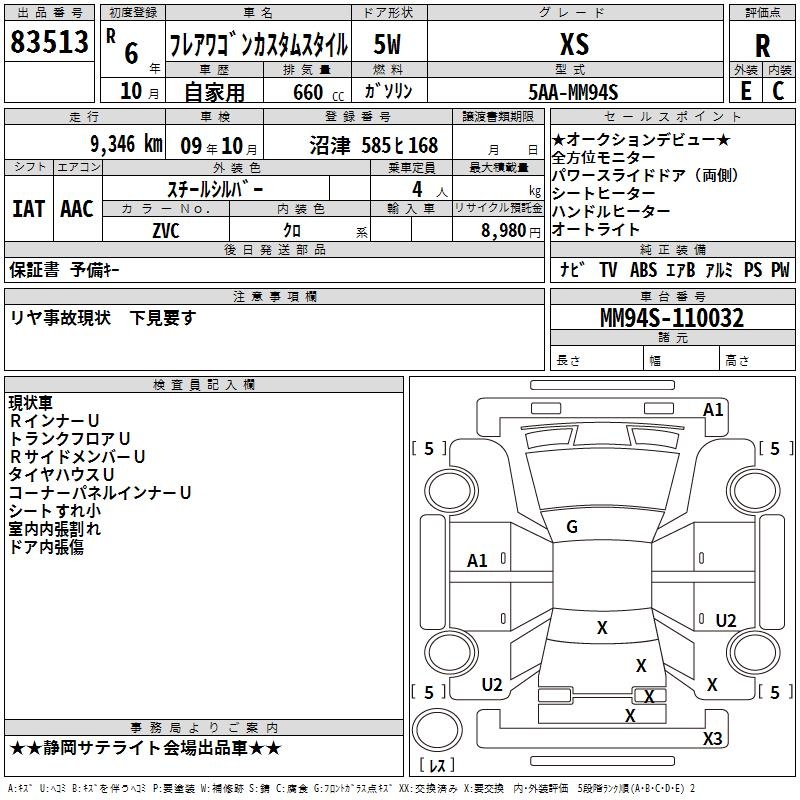Click the lot number 83513

tap(49, 43)
